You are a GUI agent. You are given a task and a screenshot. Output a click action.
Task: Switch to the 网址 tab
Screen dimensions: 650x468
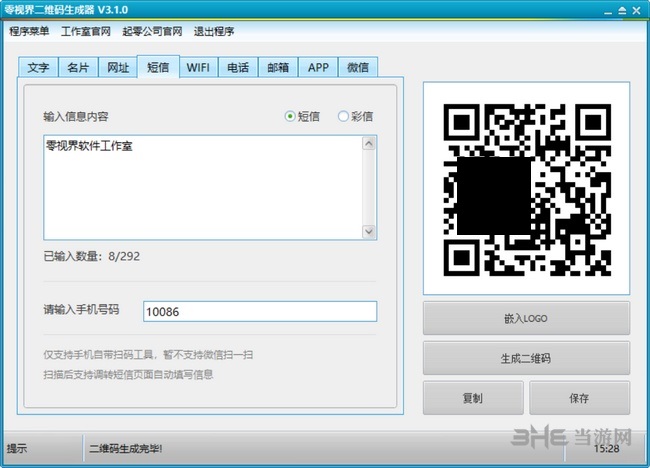pyautogui.click(x=118, y=67)
